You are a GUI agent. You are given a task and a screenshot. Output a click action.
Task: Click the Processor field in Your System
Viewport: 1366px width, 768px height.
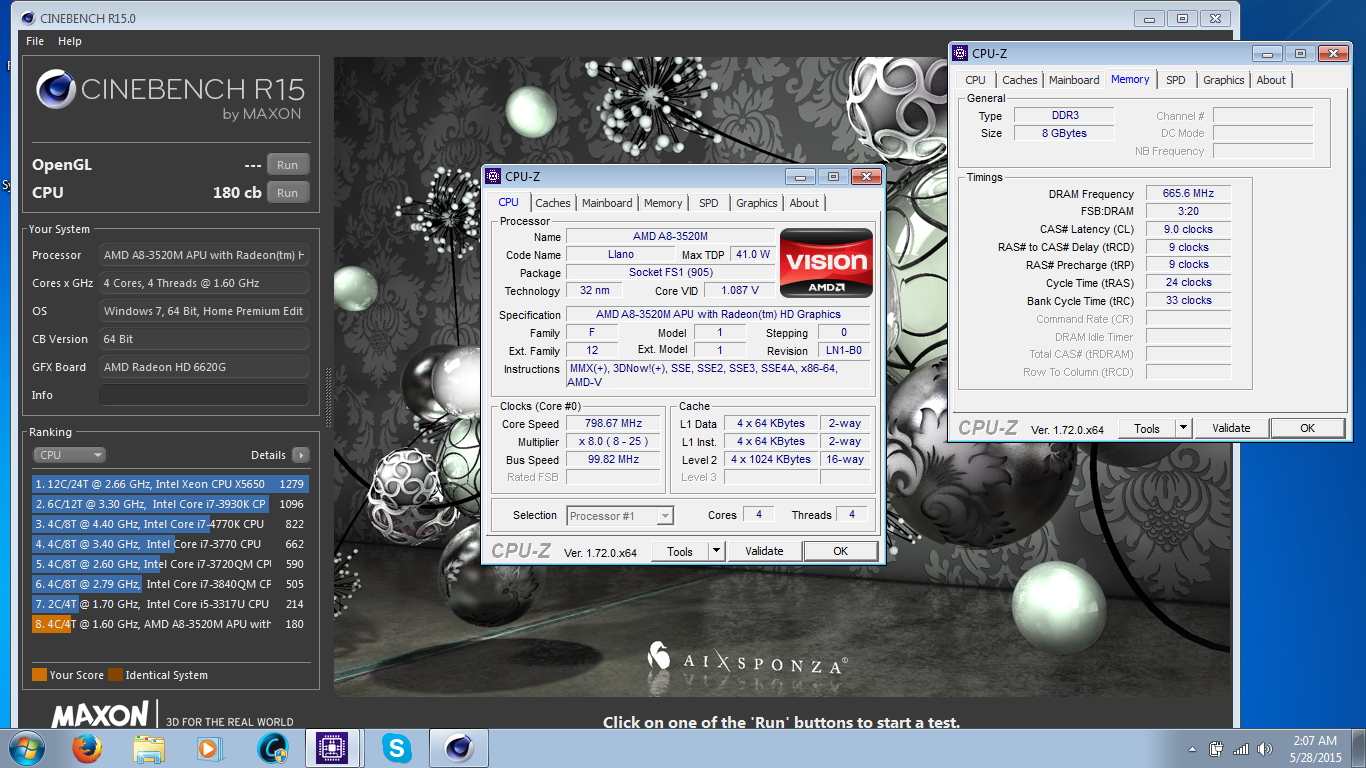(204, 255)
